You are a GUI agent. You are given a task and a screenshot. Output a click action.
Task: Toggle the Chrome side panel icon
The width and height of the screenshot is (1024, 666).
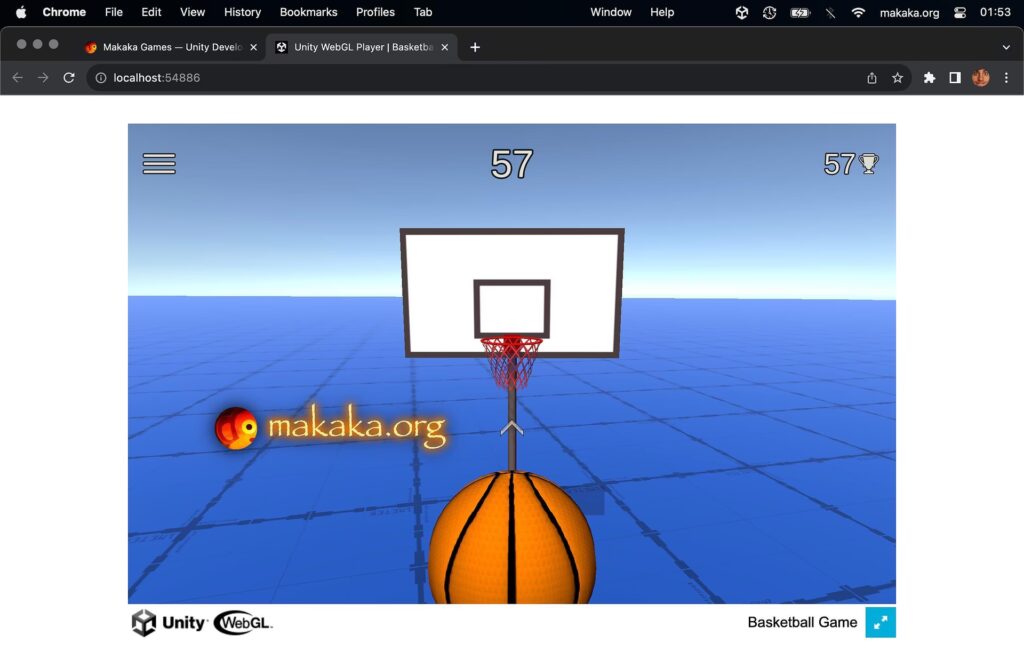[955, 78]
